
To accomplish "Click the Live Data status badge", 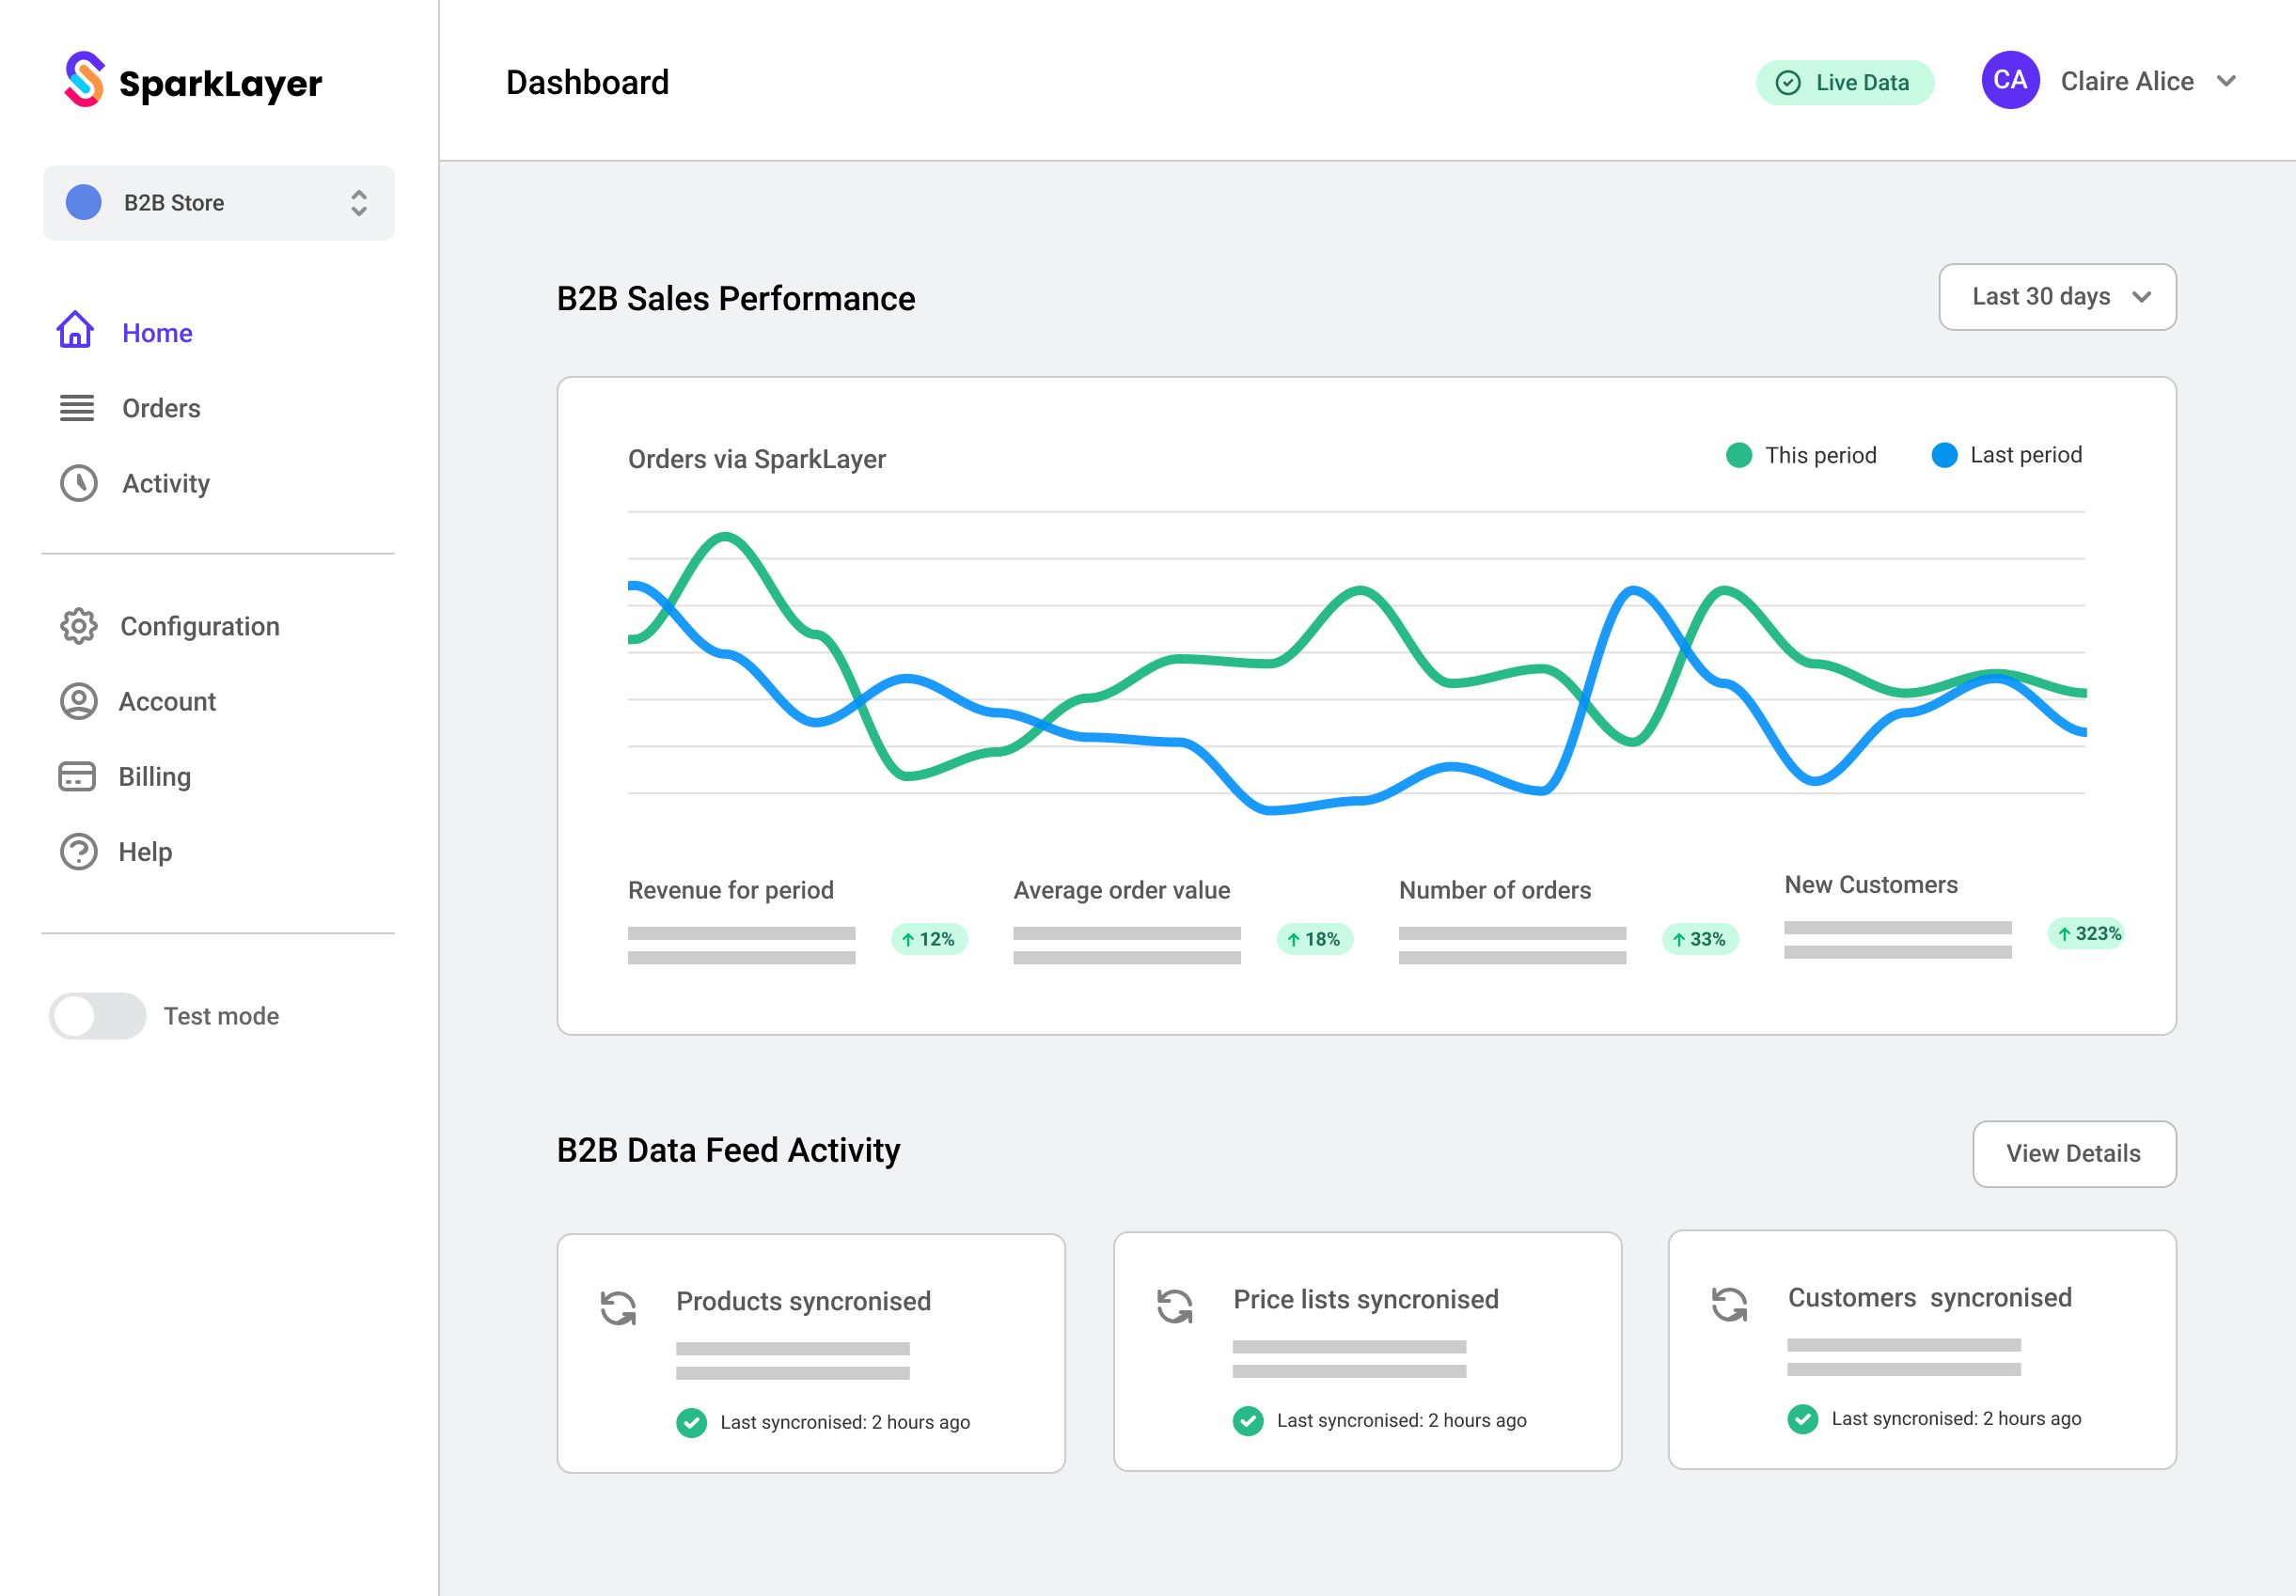I will click(x=1844, y=83).
